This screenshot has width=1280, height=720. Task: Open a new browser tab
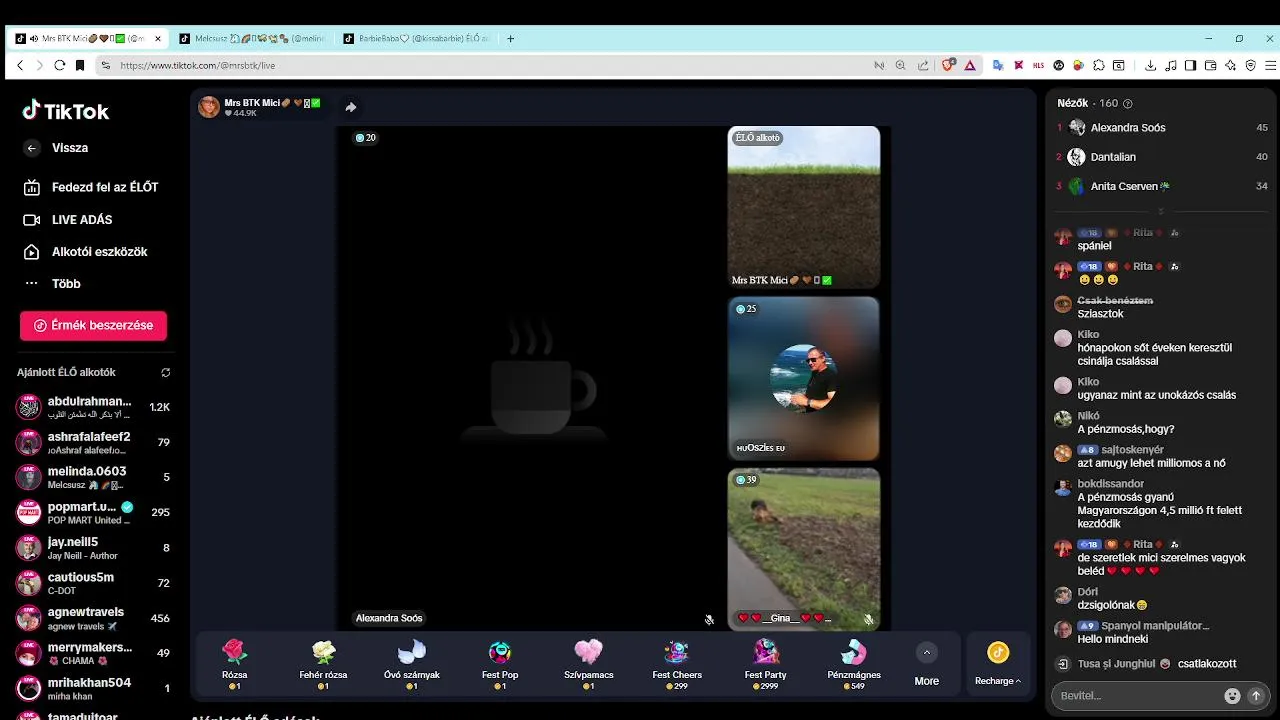pyautogui.click(x=510, y=38)
